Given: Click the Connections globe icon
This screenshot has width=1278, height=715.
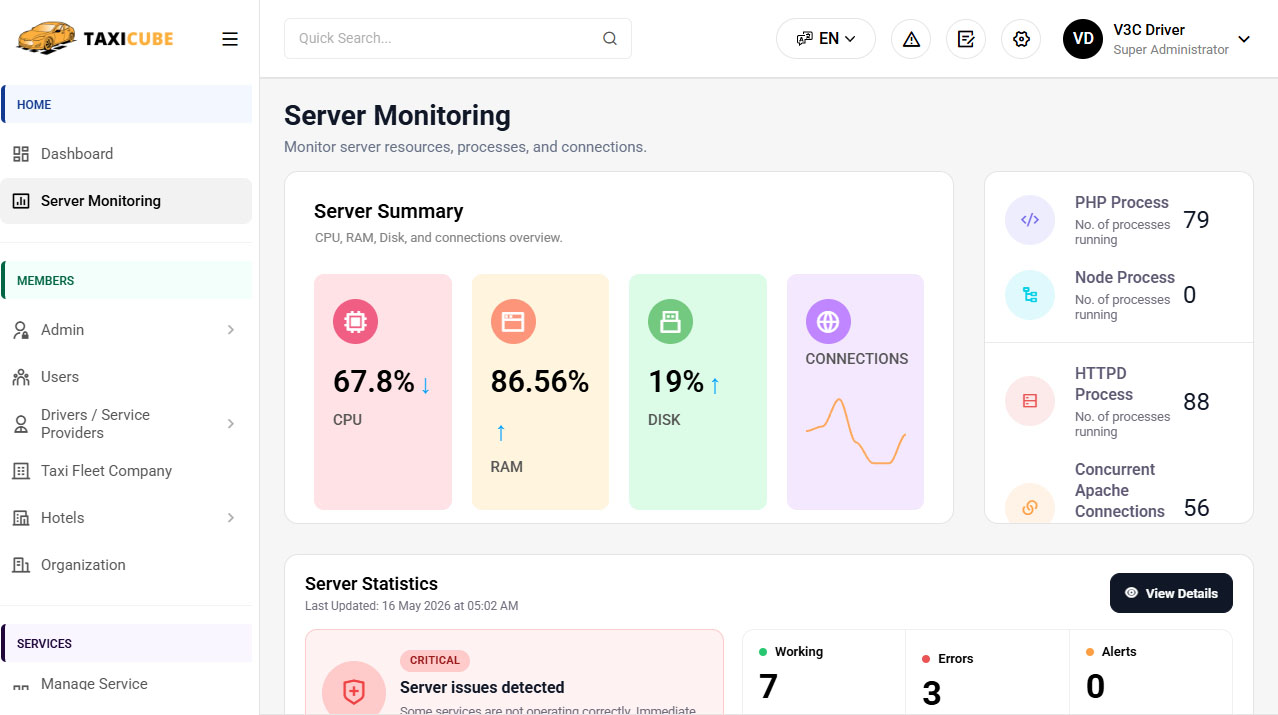Looking at the screenshot, I should tap(828, 322).
